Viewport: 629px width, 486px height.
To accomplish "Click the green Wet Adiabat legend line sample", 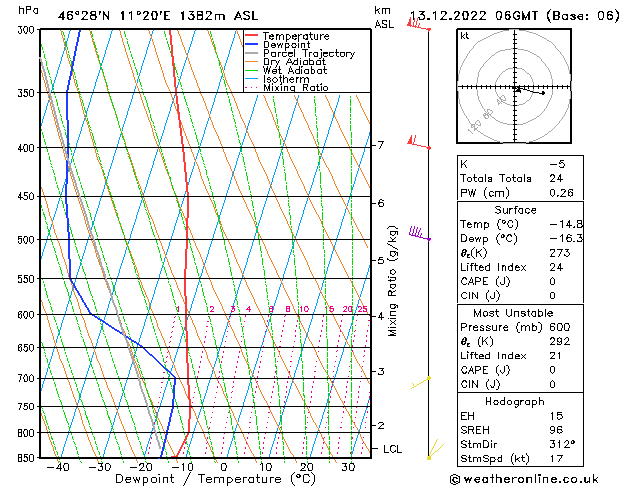I will click(251, 70).
